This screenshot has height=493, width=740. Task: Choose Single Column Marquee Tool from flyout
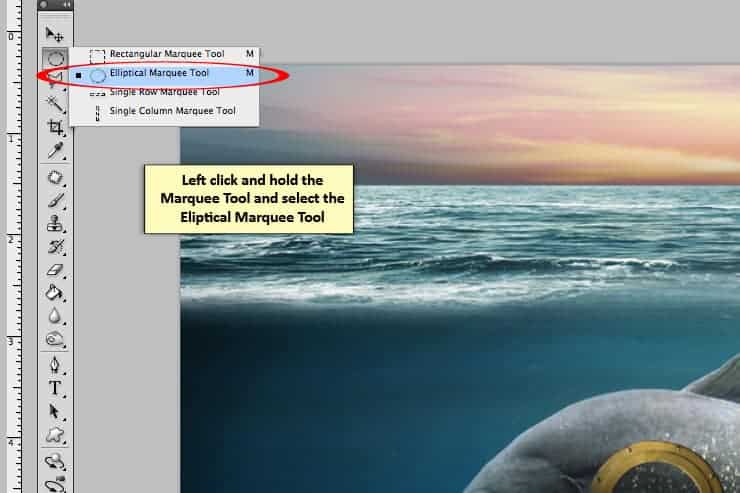[x=164, y=111]
